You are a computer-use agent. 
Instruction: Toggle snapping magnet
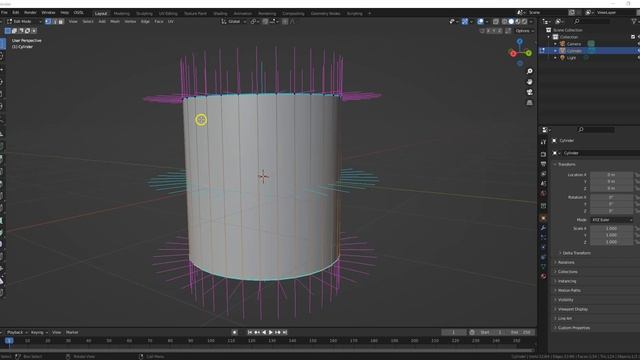point(265,22)
